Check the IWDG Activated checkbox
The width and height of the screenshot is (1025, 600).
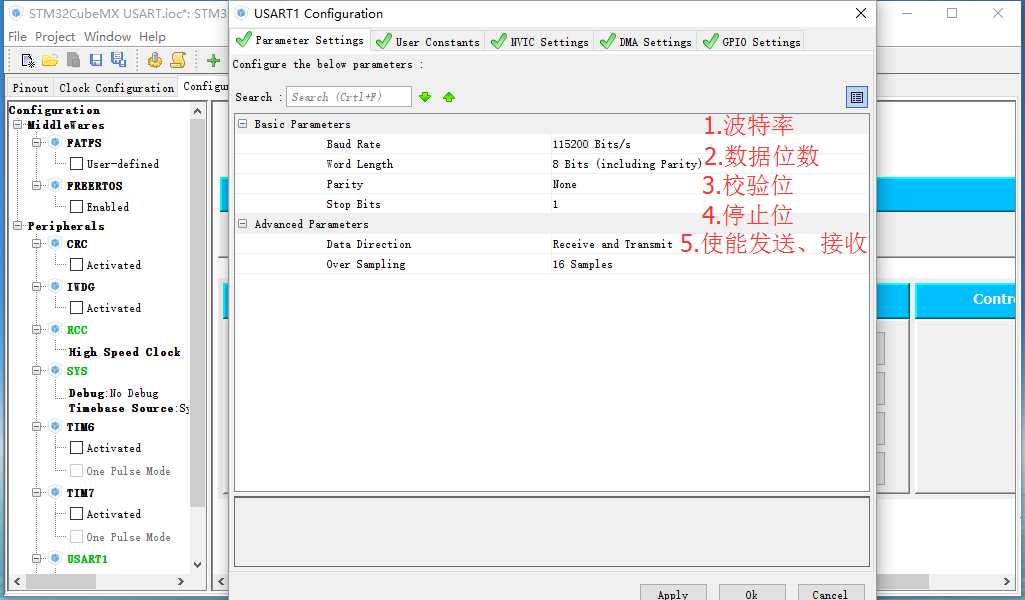click(76, 308)
